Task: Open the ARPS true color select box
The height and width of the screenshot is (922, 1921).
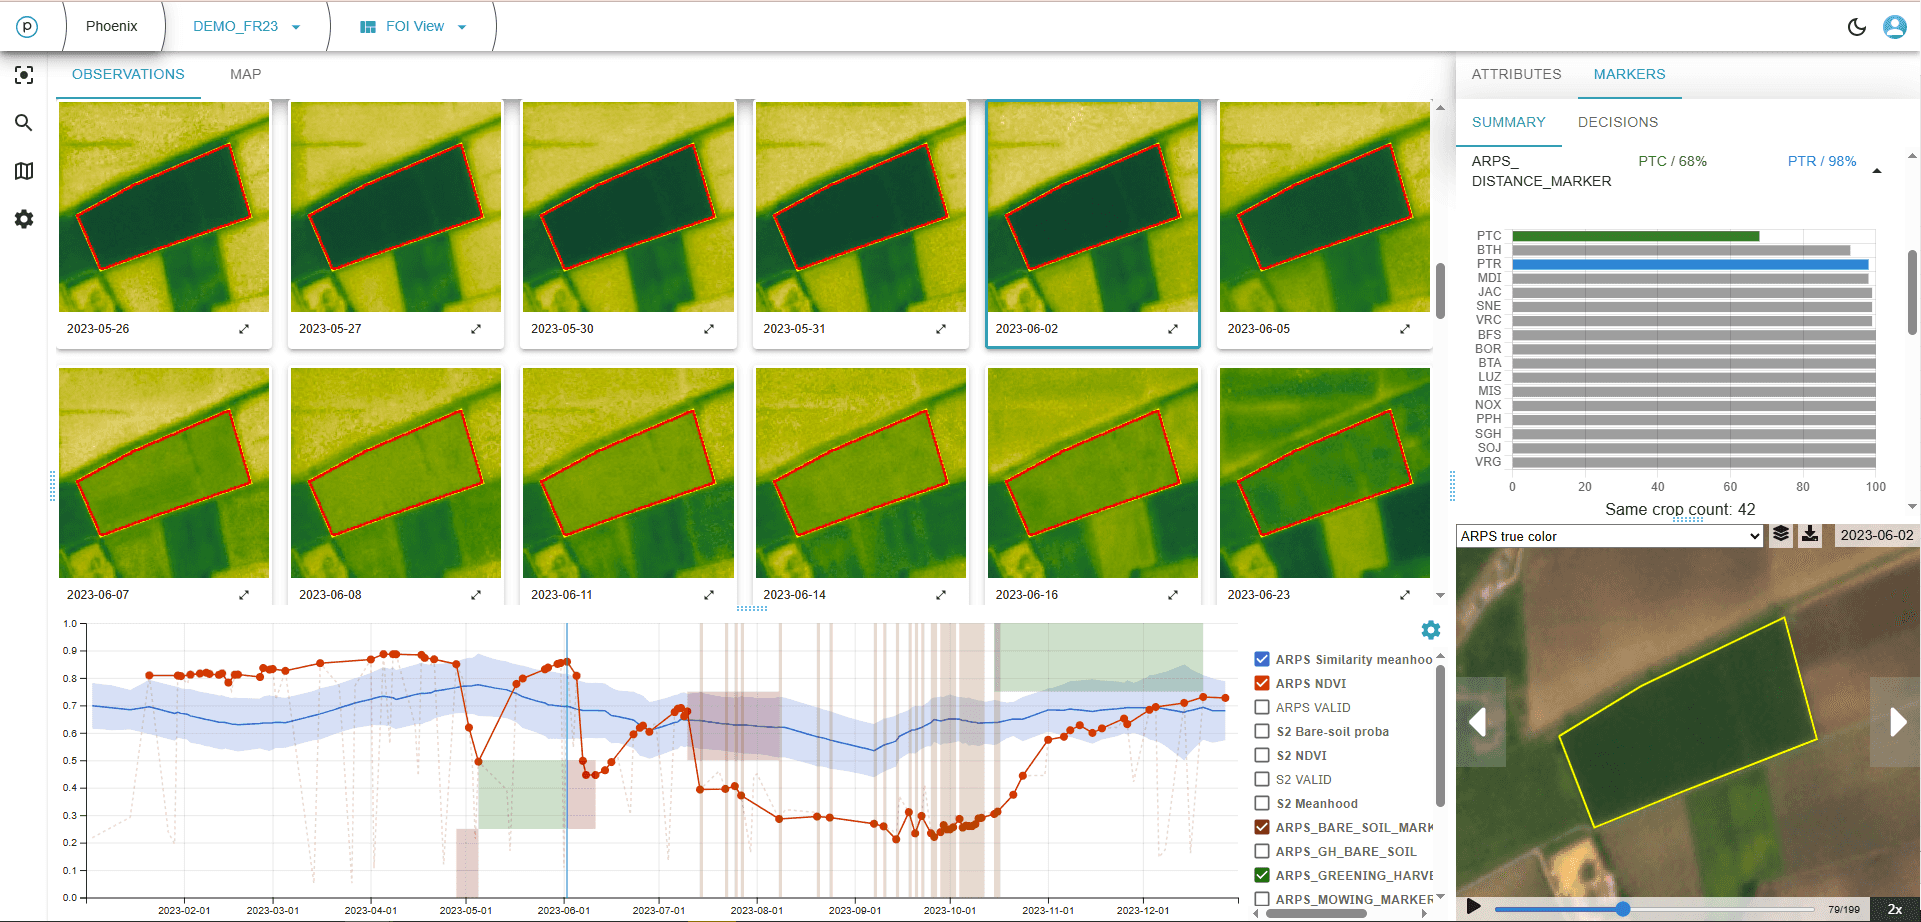Action: pos(1609,536)
